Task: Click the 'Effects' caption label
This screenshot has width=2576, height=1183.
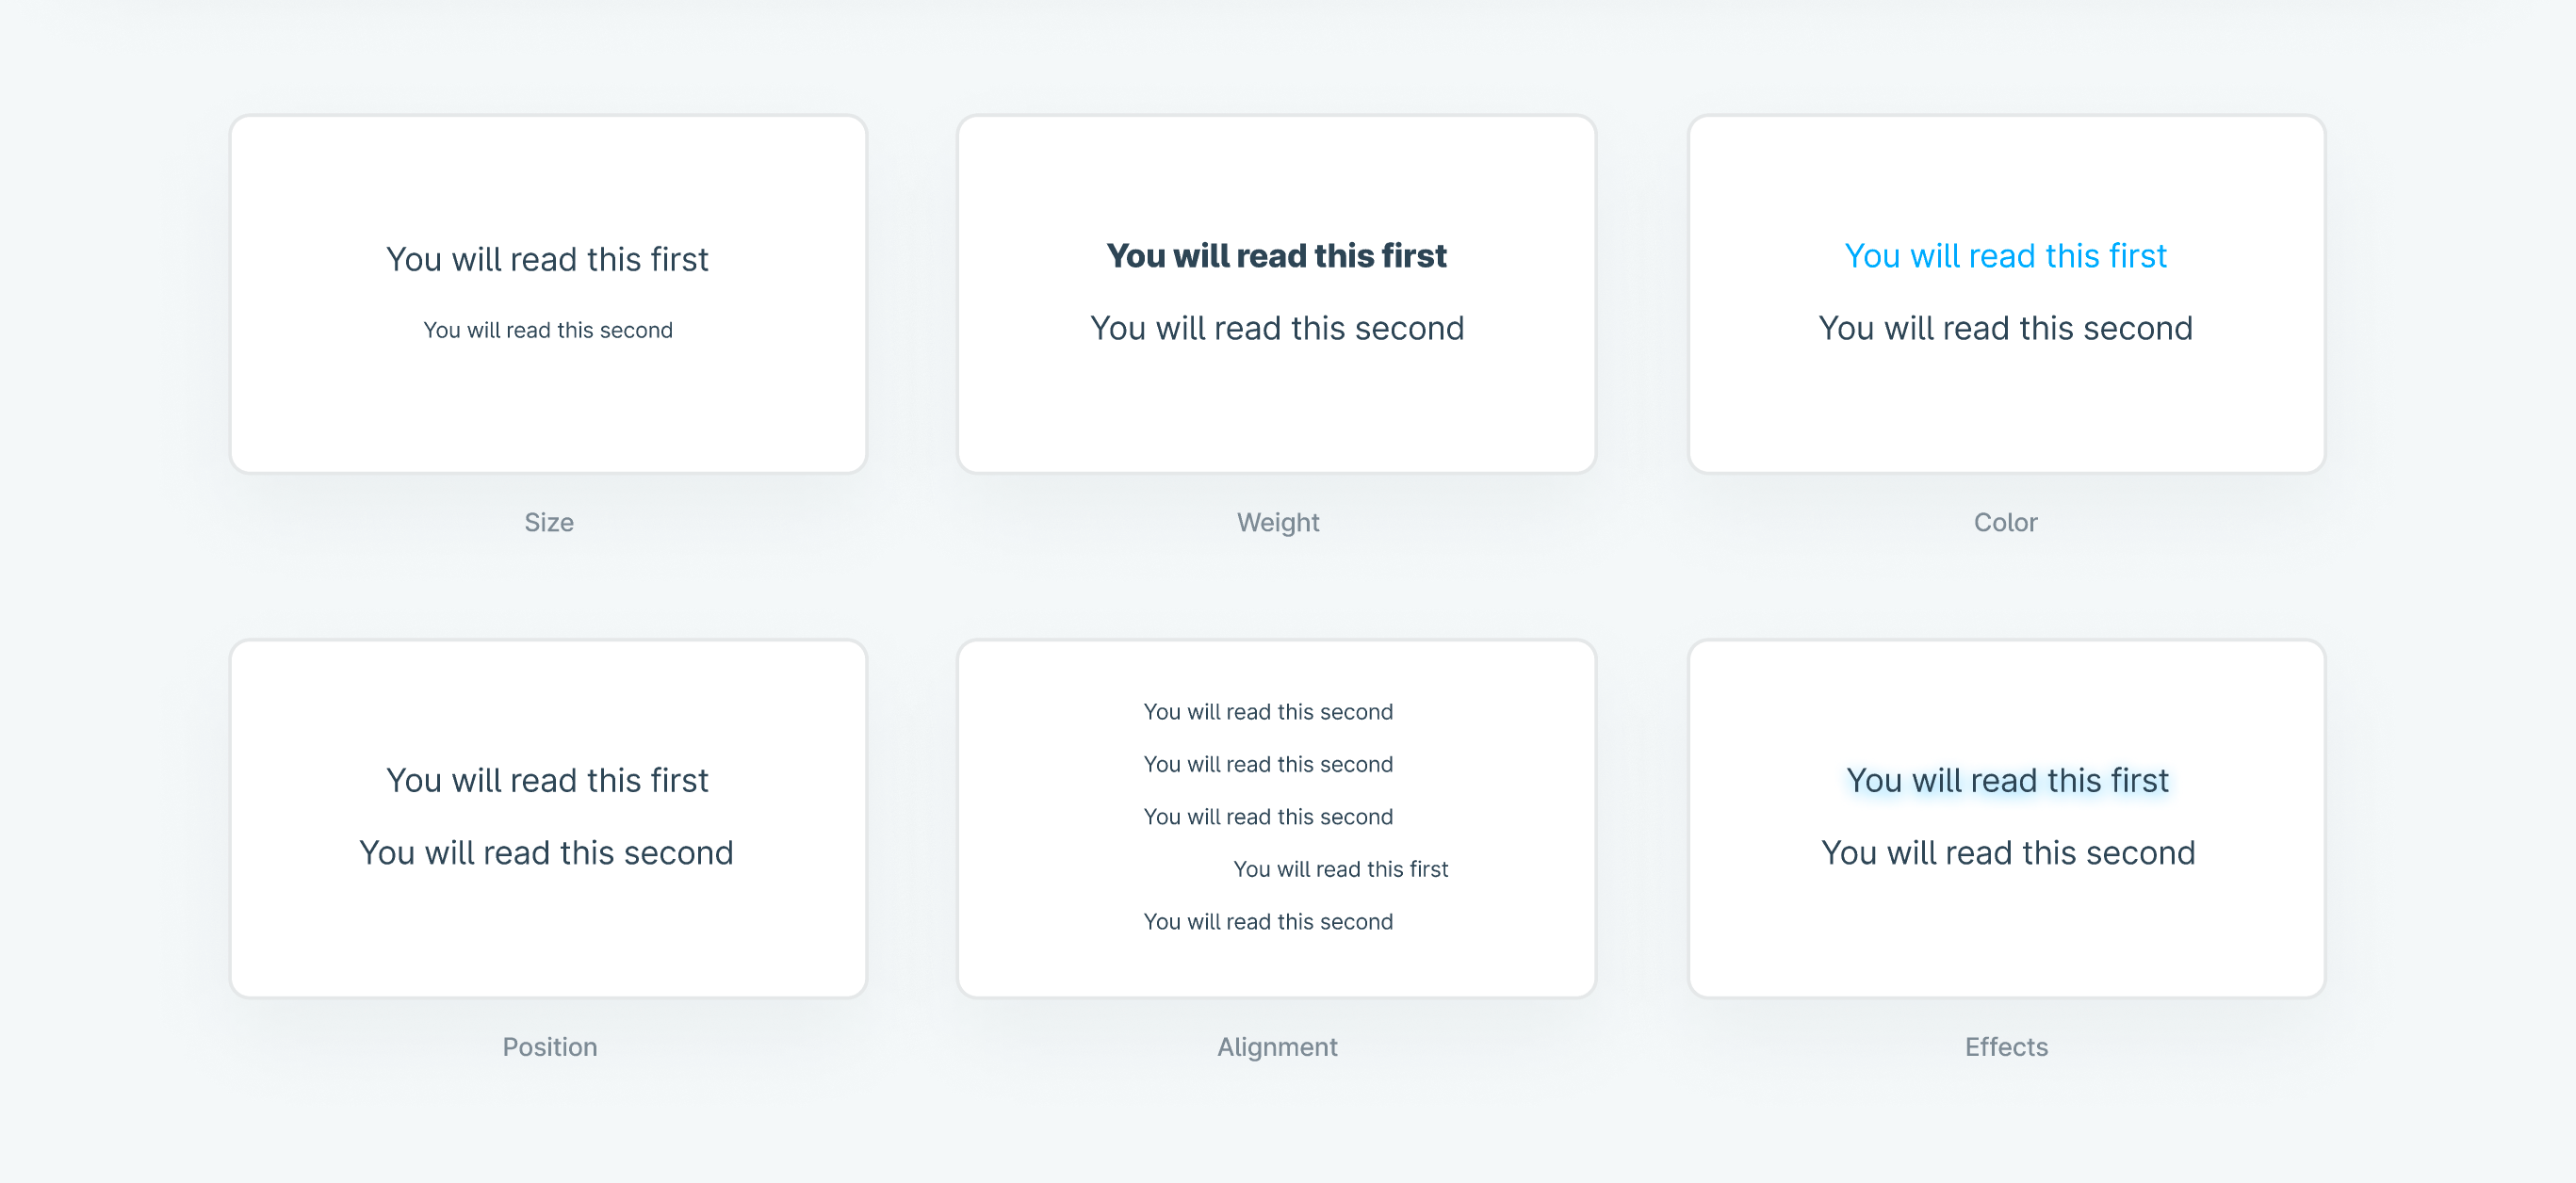Action: point(2006,1047)
